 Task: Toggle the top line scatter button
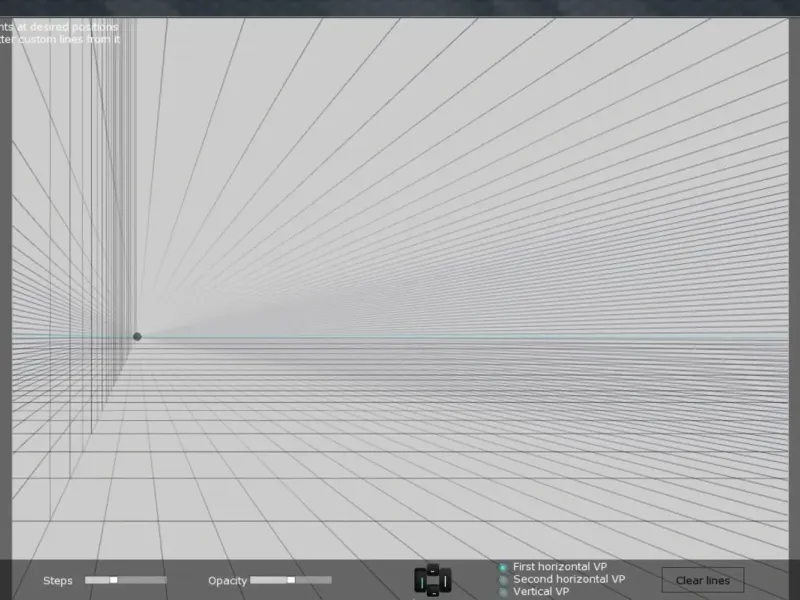[433, 569]
